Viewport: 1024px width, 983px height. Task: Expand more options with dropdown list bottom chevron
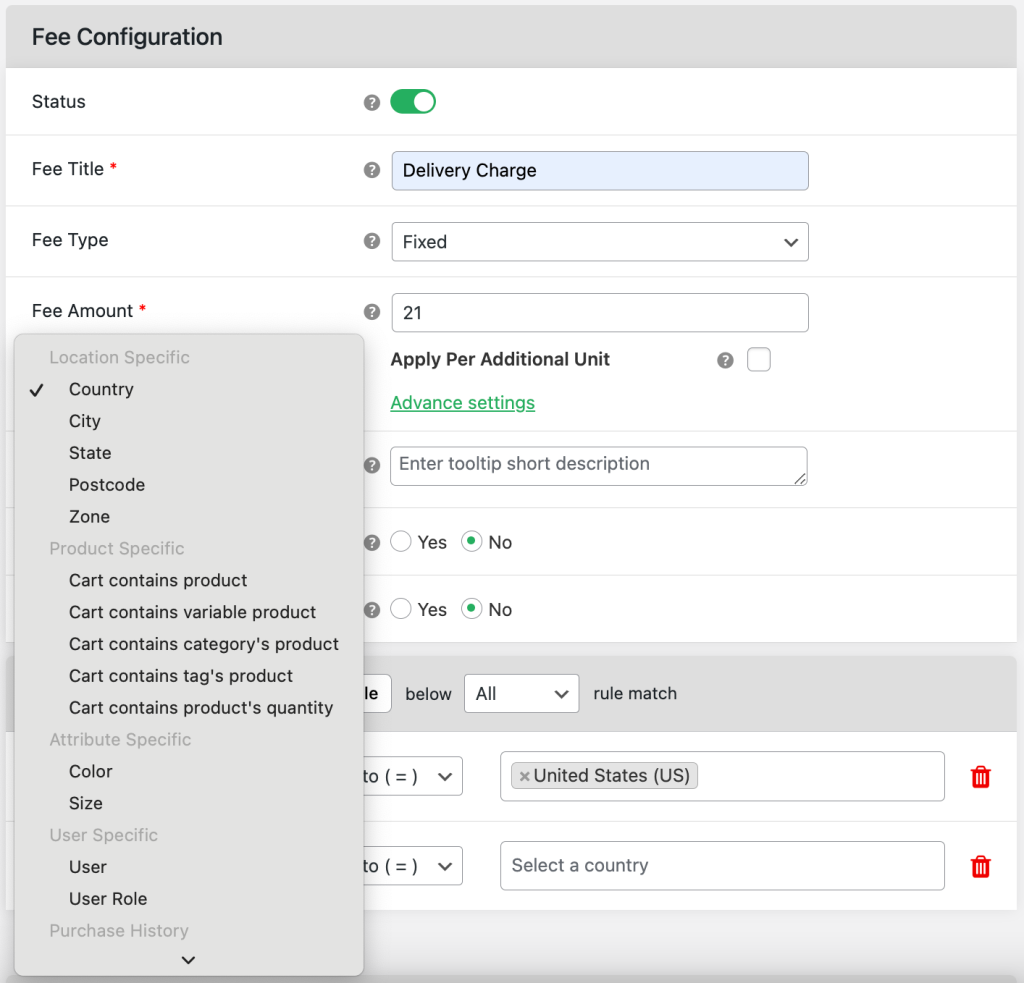click(x=188, y=959)
